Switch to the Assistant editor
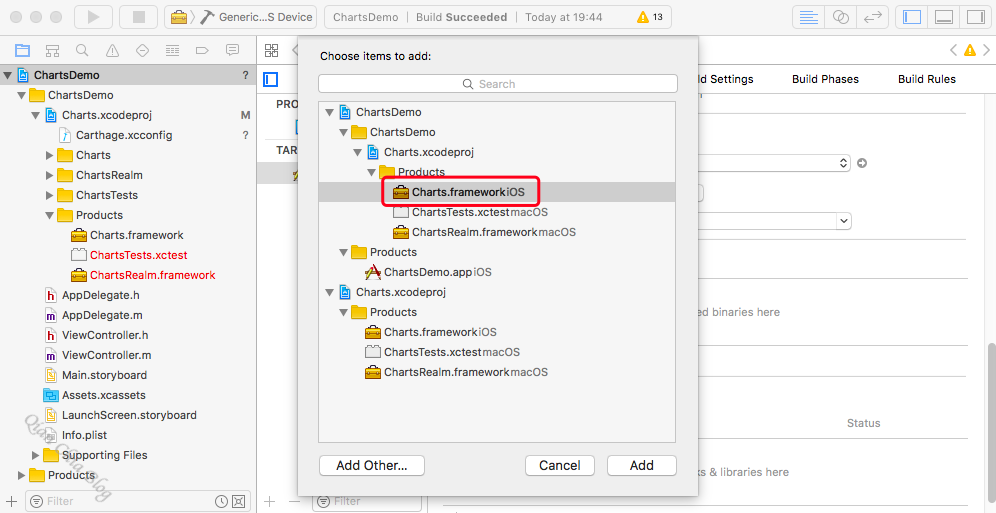 [840, 17]
